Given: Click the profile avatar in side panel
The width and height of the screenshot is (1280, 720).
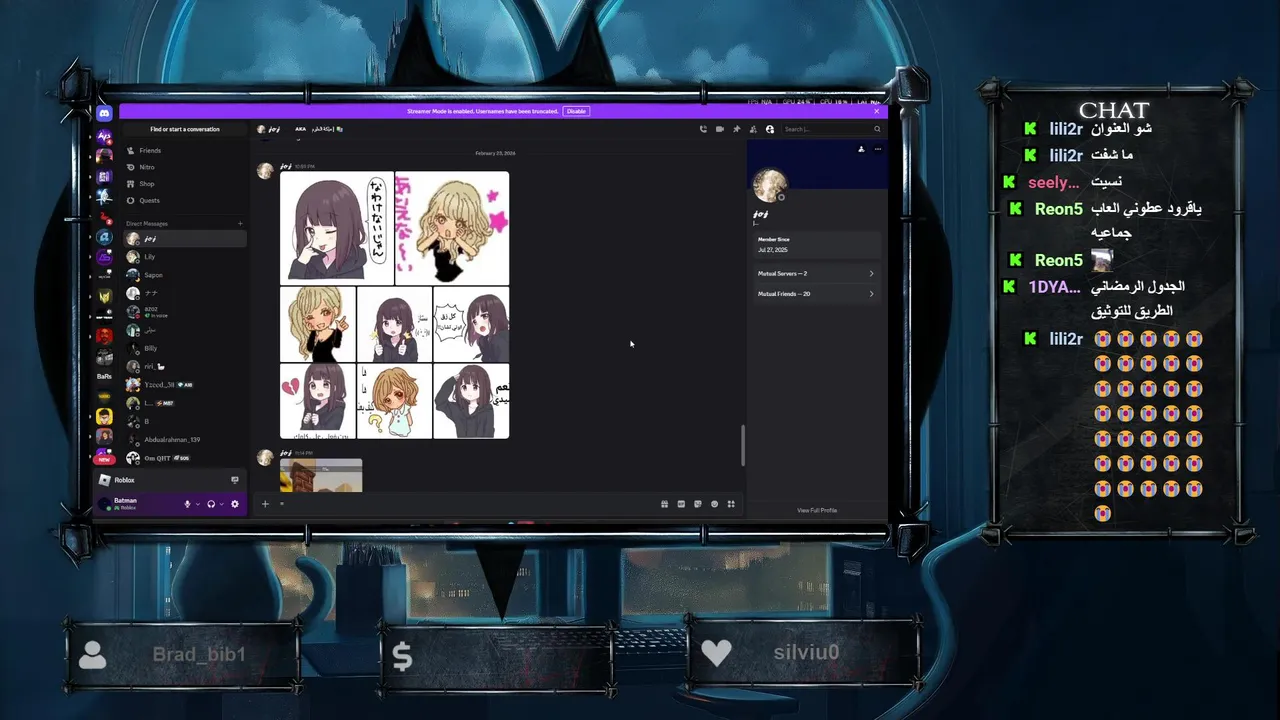Looking at the screenshot, I should point(769,185).
